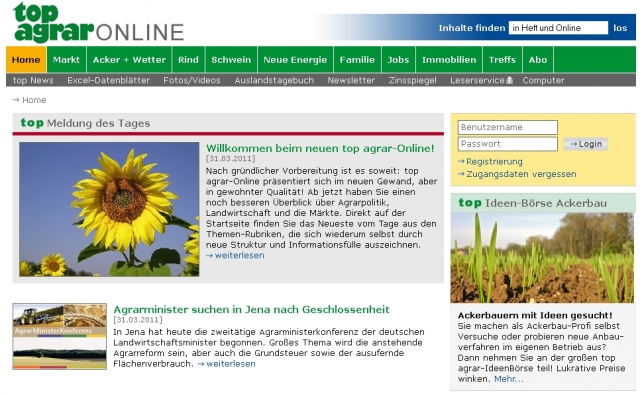This screenshot has width=640, height=395.
Task: Open the Abo tab
Action: pyautogui.click(x=538, y=60)
